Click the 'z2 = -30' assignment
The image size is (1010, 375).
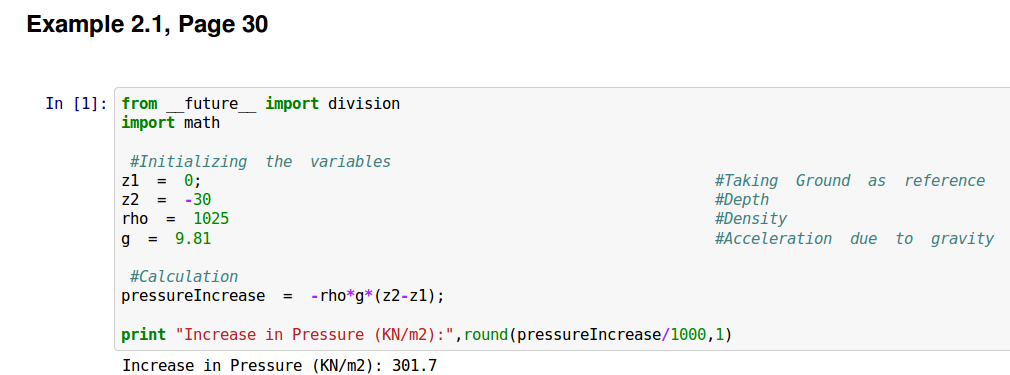[x=166, y=200]
